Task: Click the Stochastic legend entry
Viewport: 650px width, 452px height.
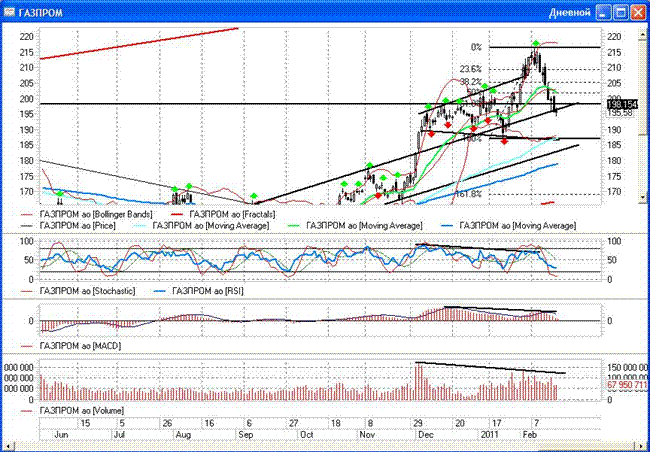Action: [78, 291]
